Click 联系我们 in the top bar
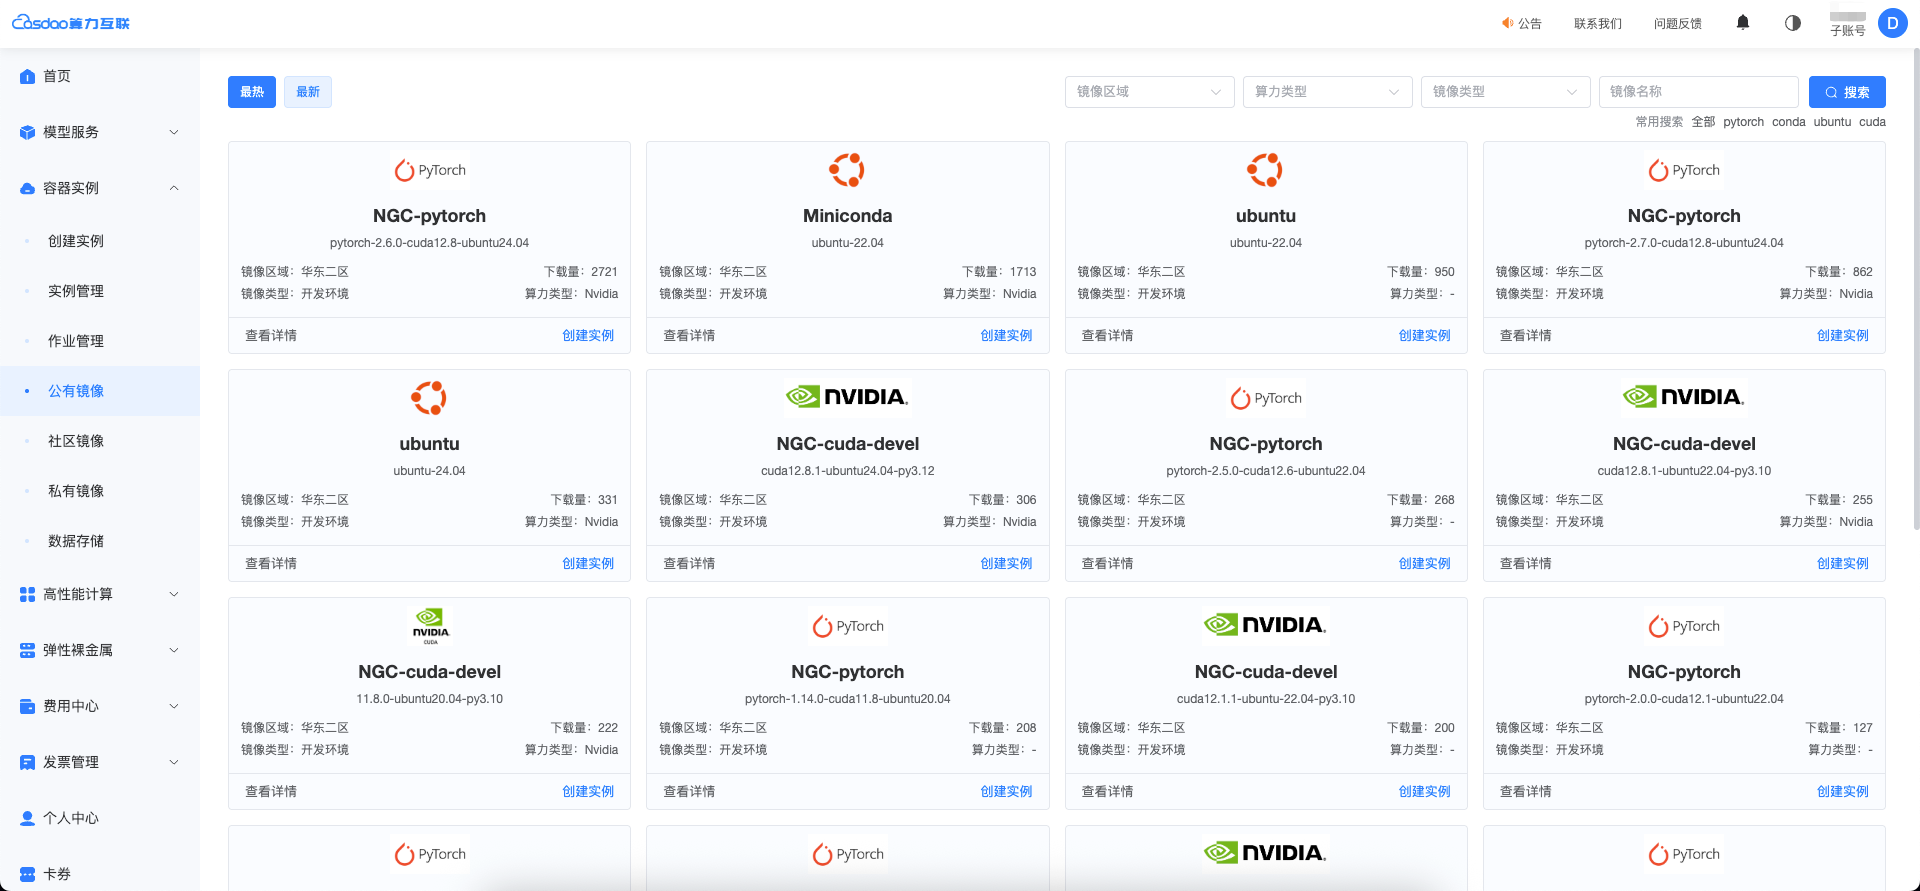The image size is (1920, 891). (1598, 23)
